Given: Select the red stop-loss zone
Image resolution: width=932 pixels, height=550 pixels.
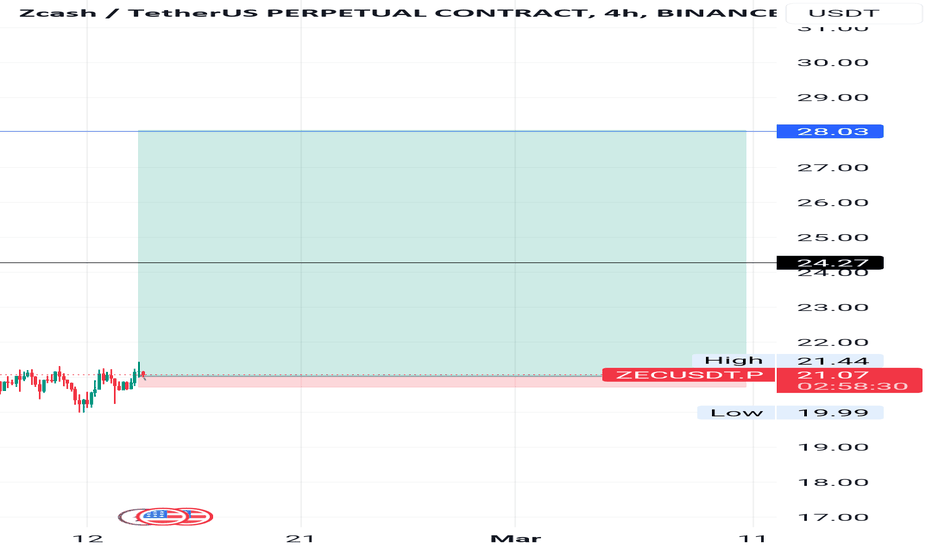Looking at the screenshot, I should pos(442,382).
